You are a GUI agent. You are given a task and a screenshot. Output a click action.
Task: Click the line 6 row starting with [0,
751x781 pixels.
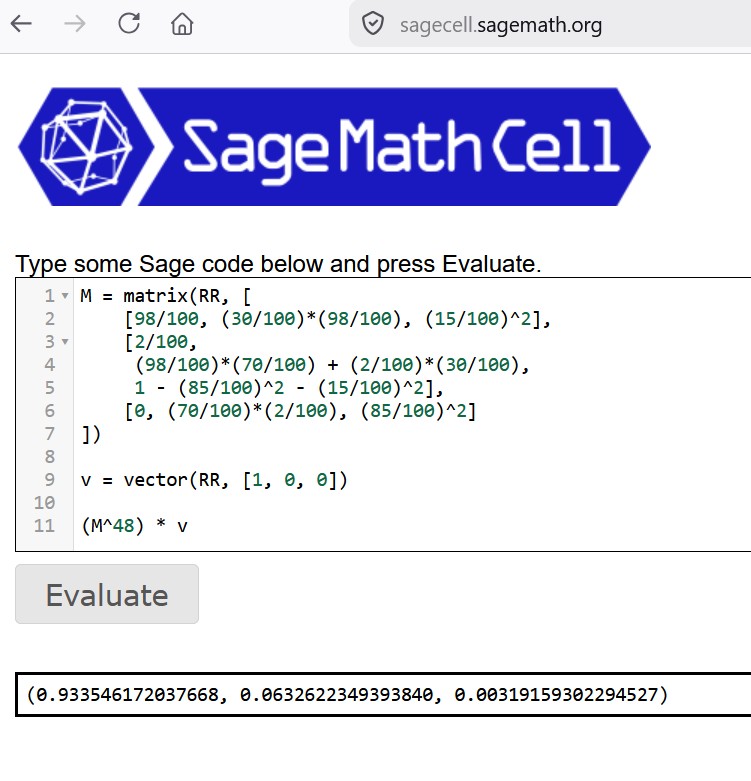301,411
